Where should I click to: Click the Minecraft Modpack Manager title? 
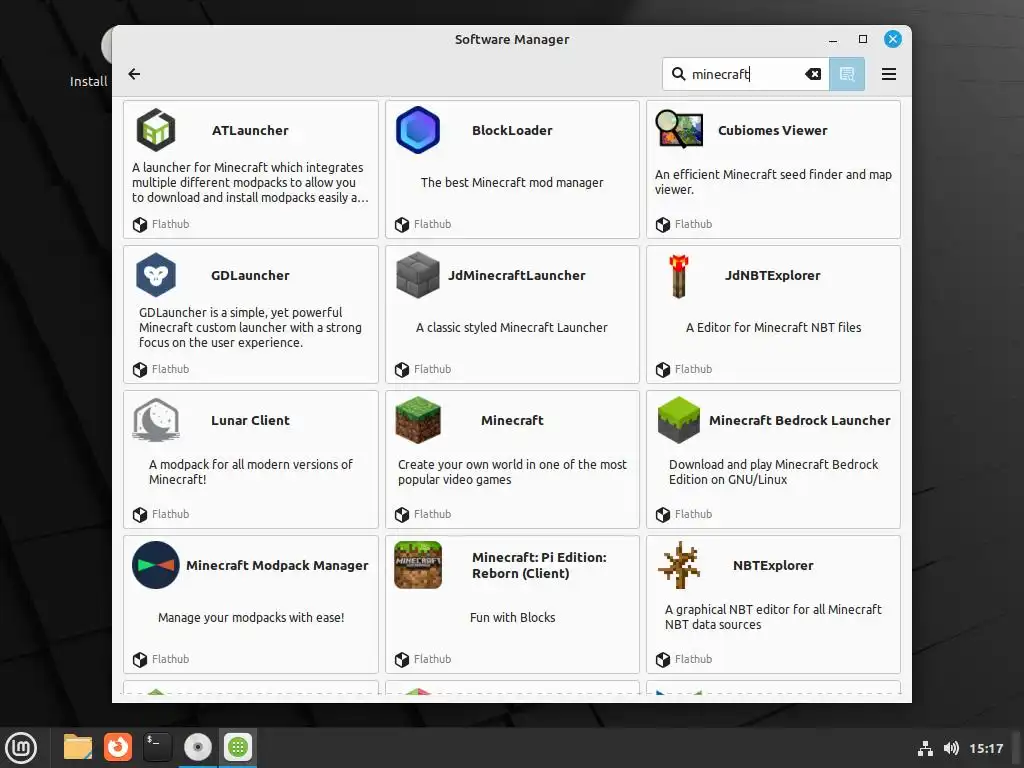tap(277, 565)
